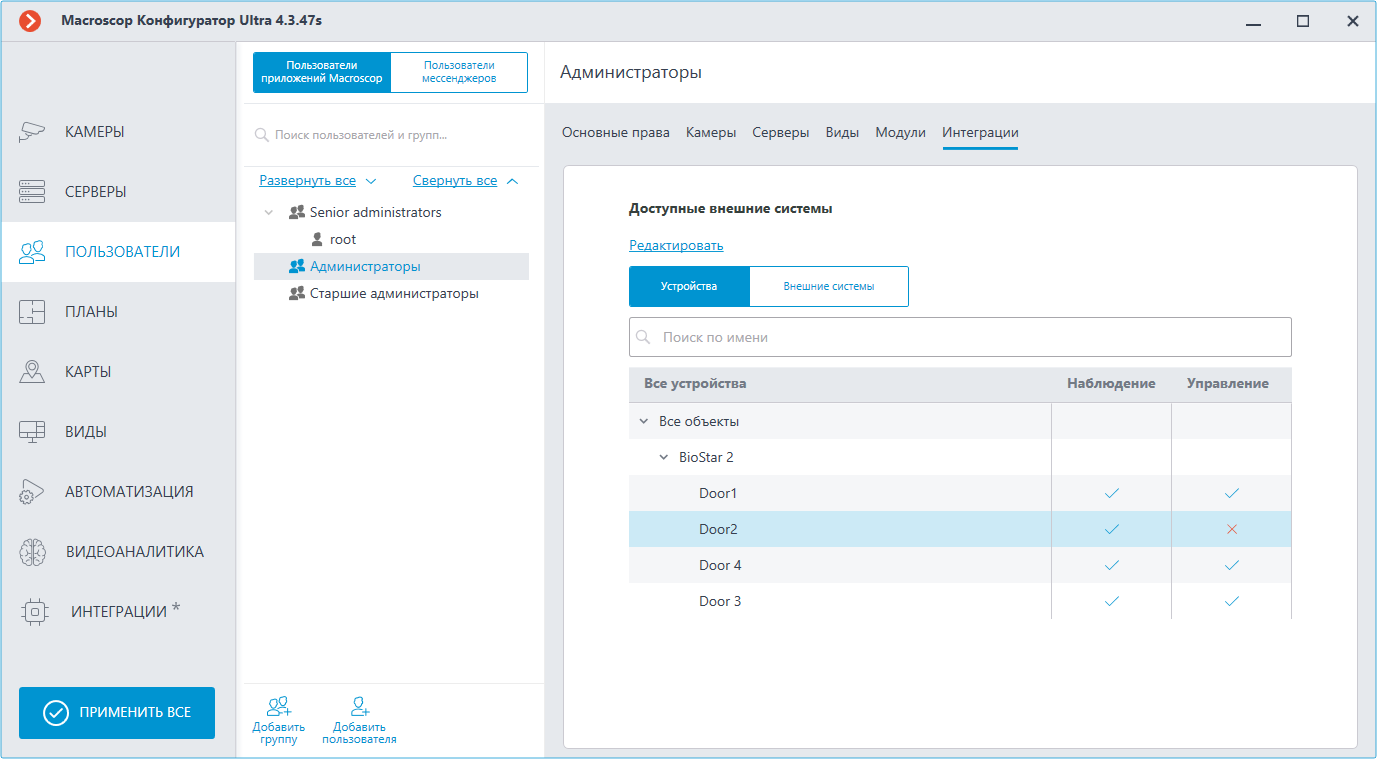The height and width of the screenshot is (759, 1377).
Task: Select the Устройства segment button
Action: tap(689, 286)
